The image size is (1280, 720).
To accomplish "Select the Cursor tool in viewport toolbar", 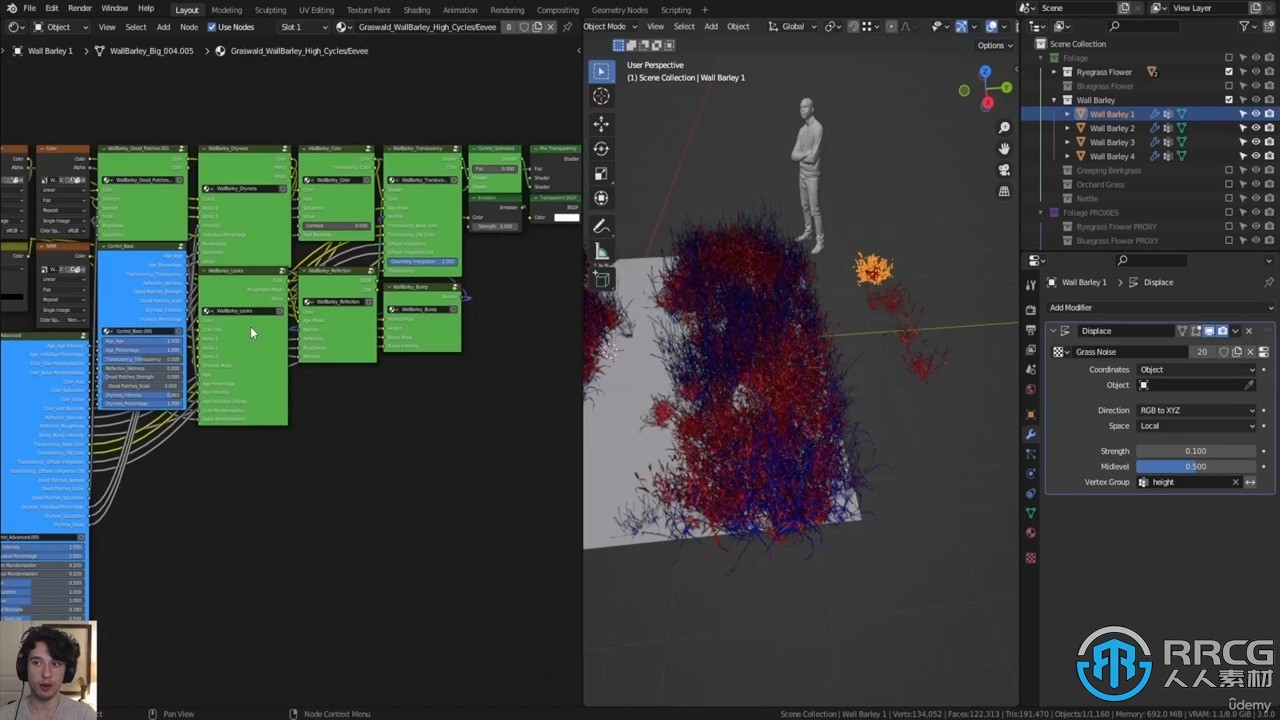I will (601, 96).
